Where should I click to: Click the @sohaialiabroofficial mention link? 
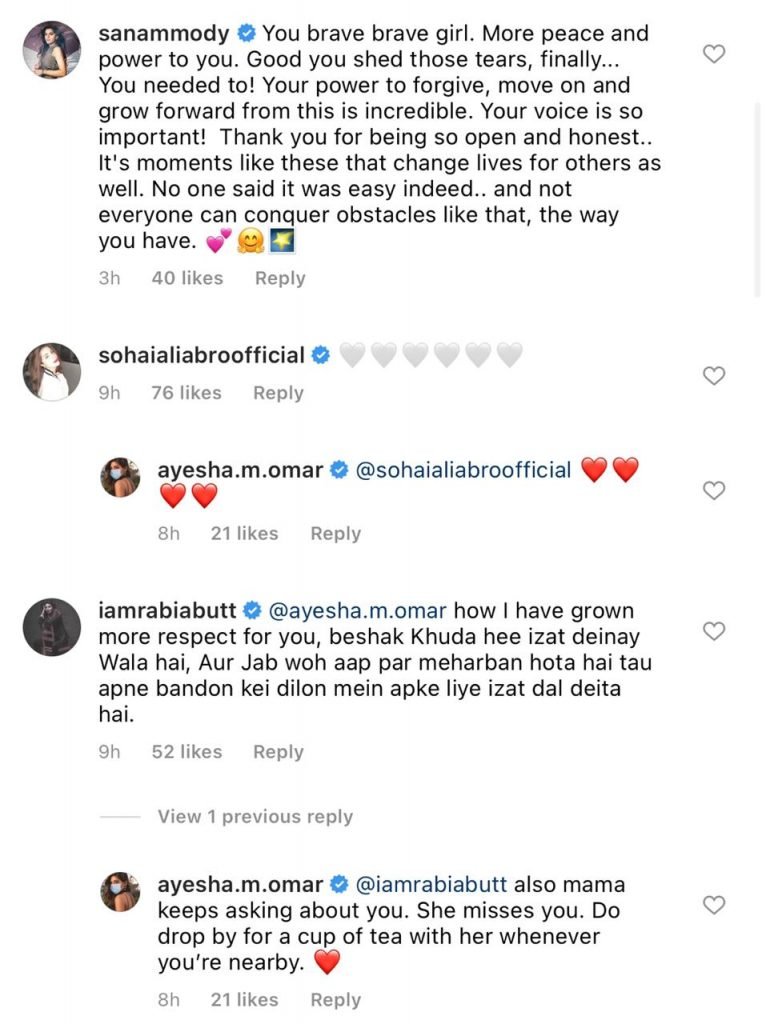coord(463,470)
